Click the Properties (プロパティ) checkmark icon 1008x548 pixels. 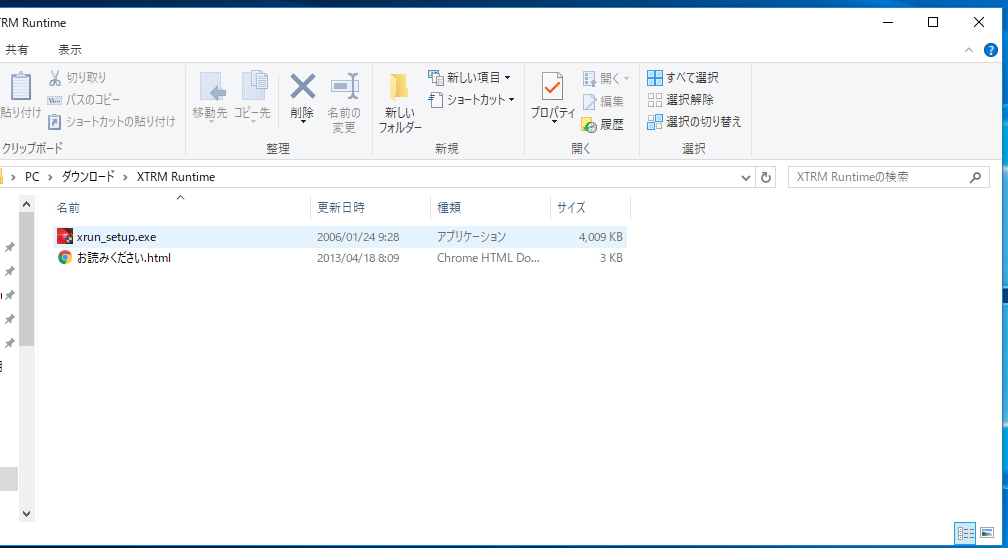coord(552,88)
